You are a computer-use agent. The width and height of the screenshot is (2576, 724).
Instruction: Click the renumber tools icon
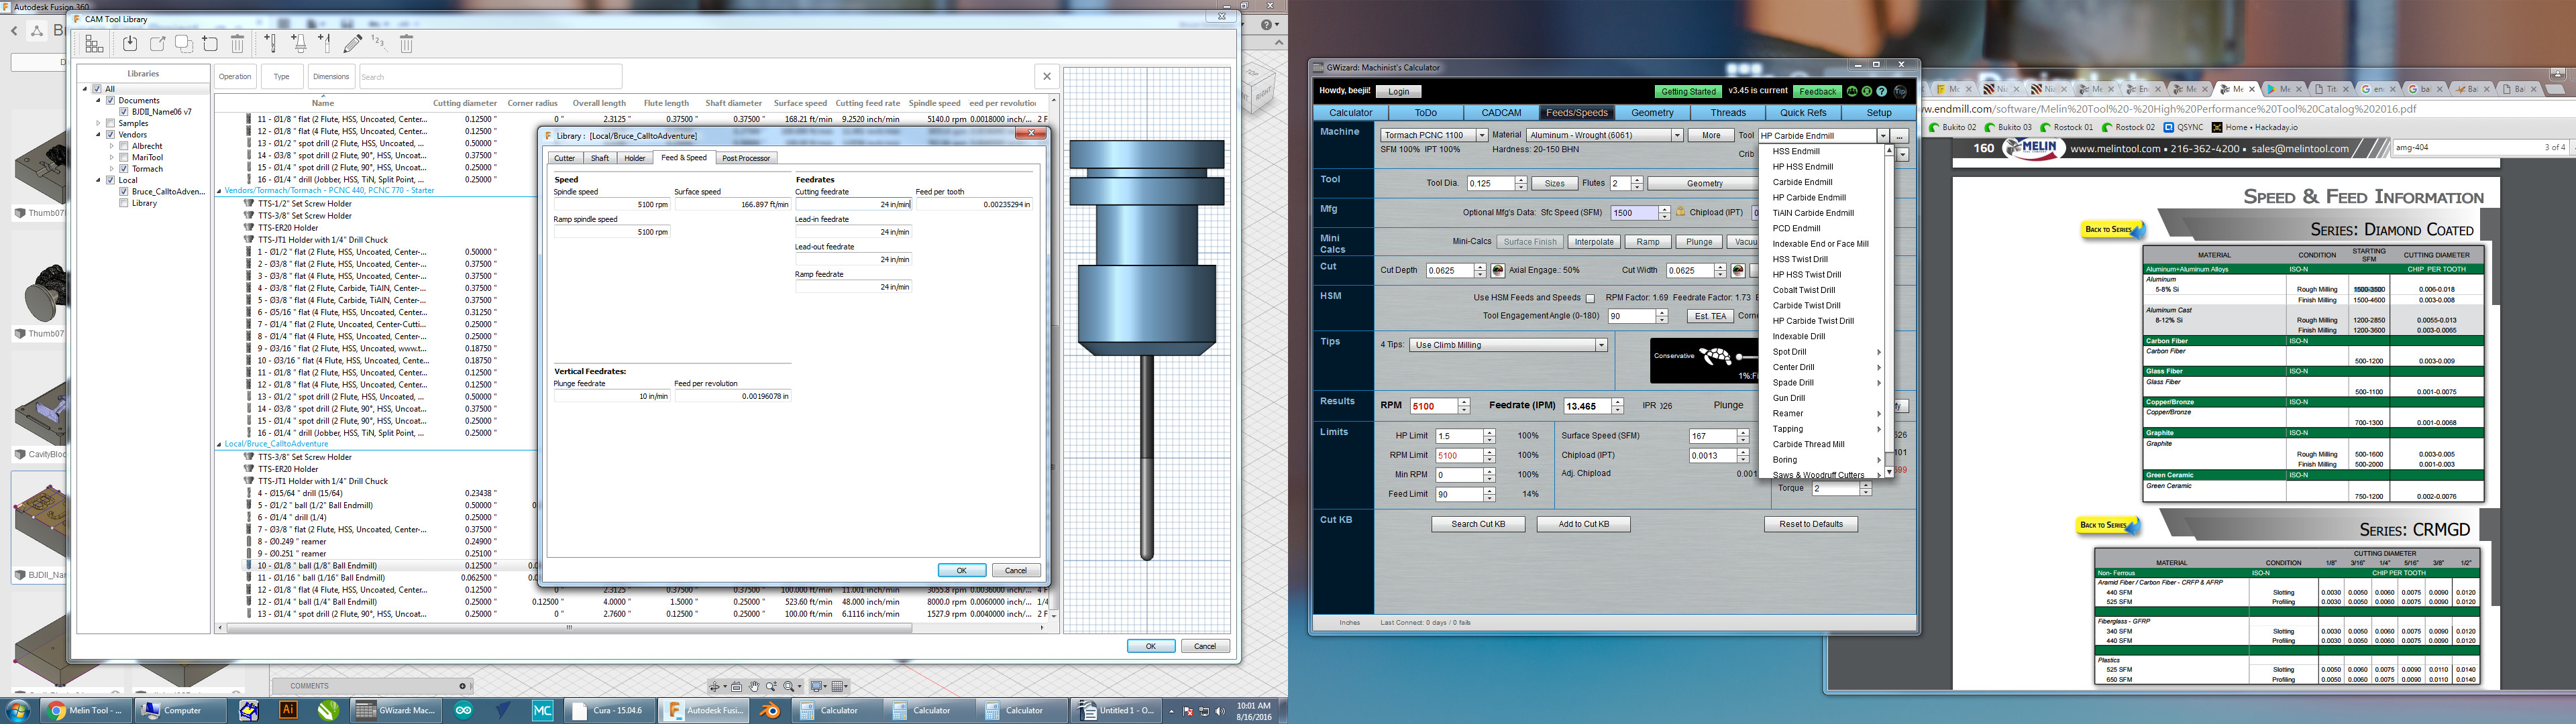pos(379,43)
